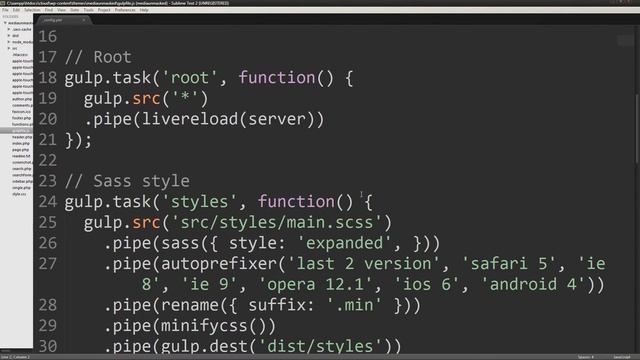Click the 'styles' string on line 24
Viewport: 640px width, 360px height.
pos(200,202)
